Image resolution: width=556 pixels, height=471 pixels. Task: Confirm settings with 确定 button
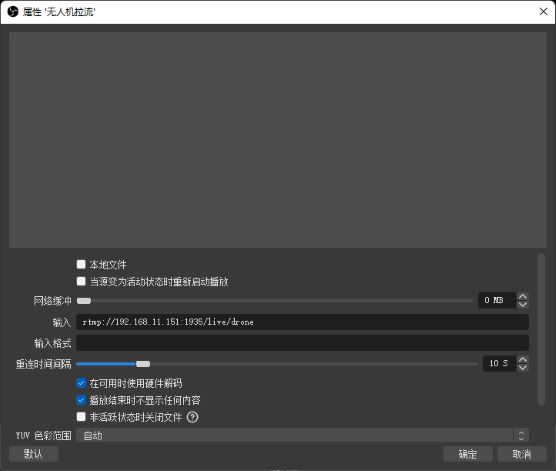tap(468, 454)
